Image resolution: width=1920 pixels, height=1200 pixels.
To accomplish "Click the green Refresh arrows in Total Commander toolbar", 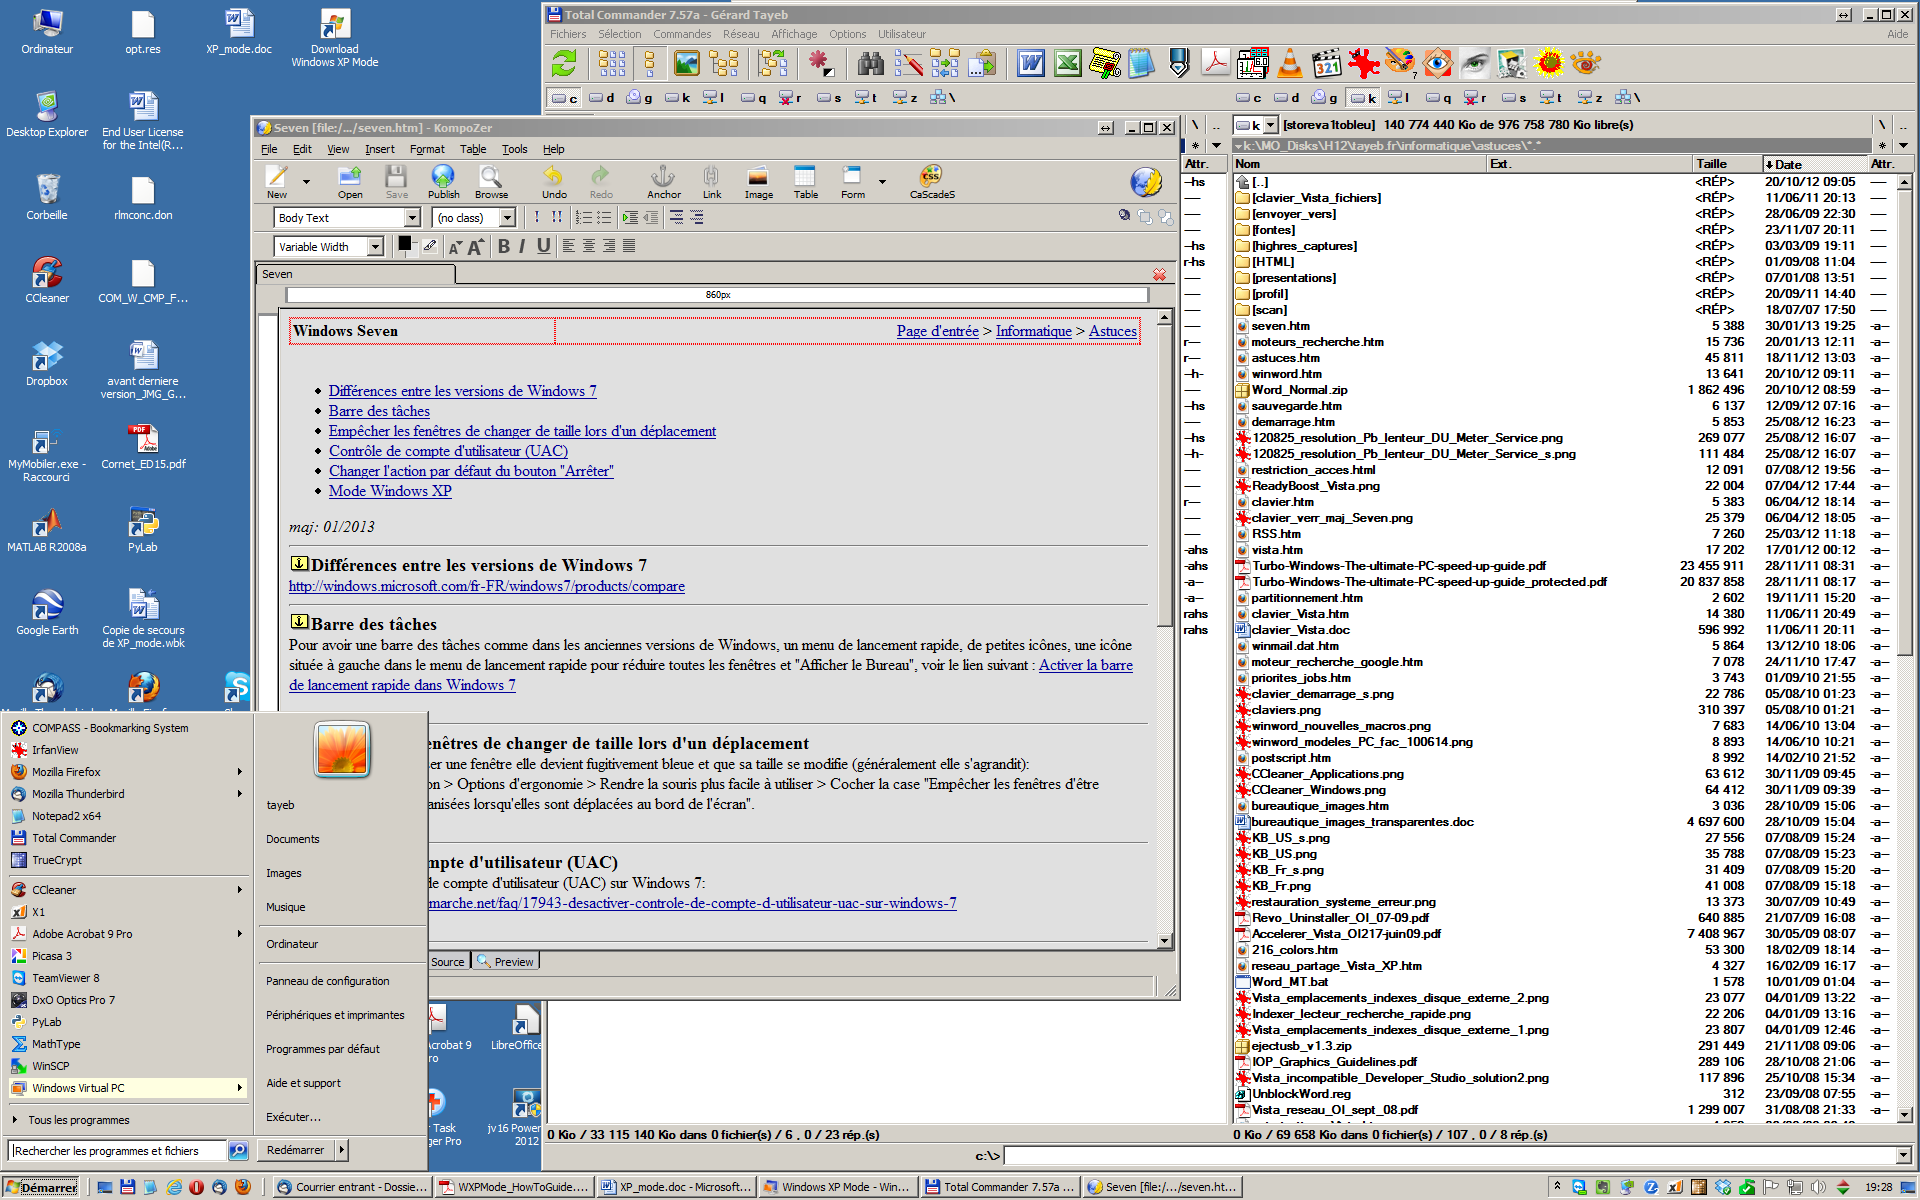I will tap(564, 64).
